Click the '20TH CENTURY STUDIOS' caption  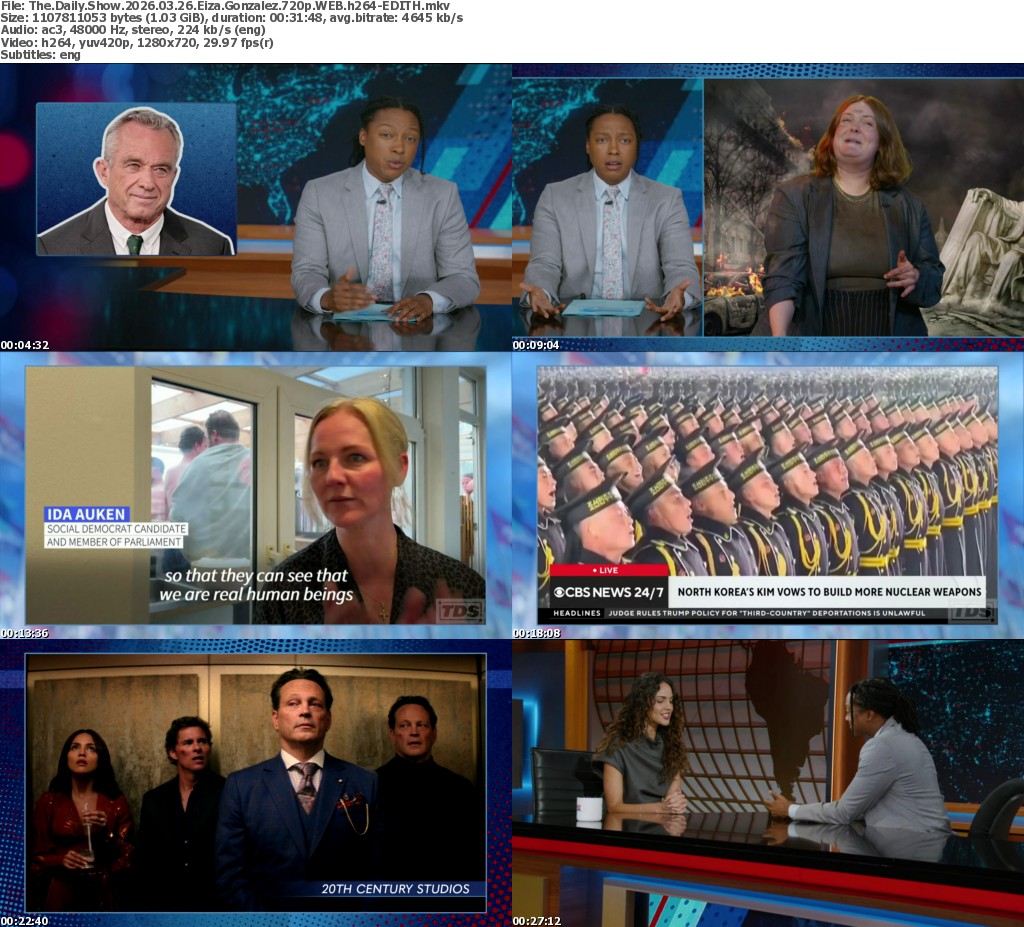point(396,888)
